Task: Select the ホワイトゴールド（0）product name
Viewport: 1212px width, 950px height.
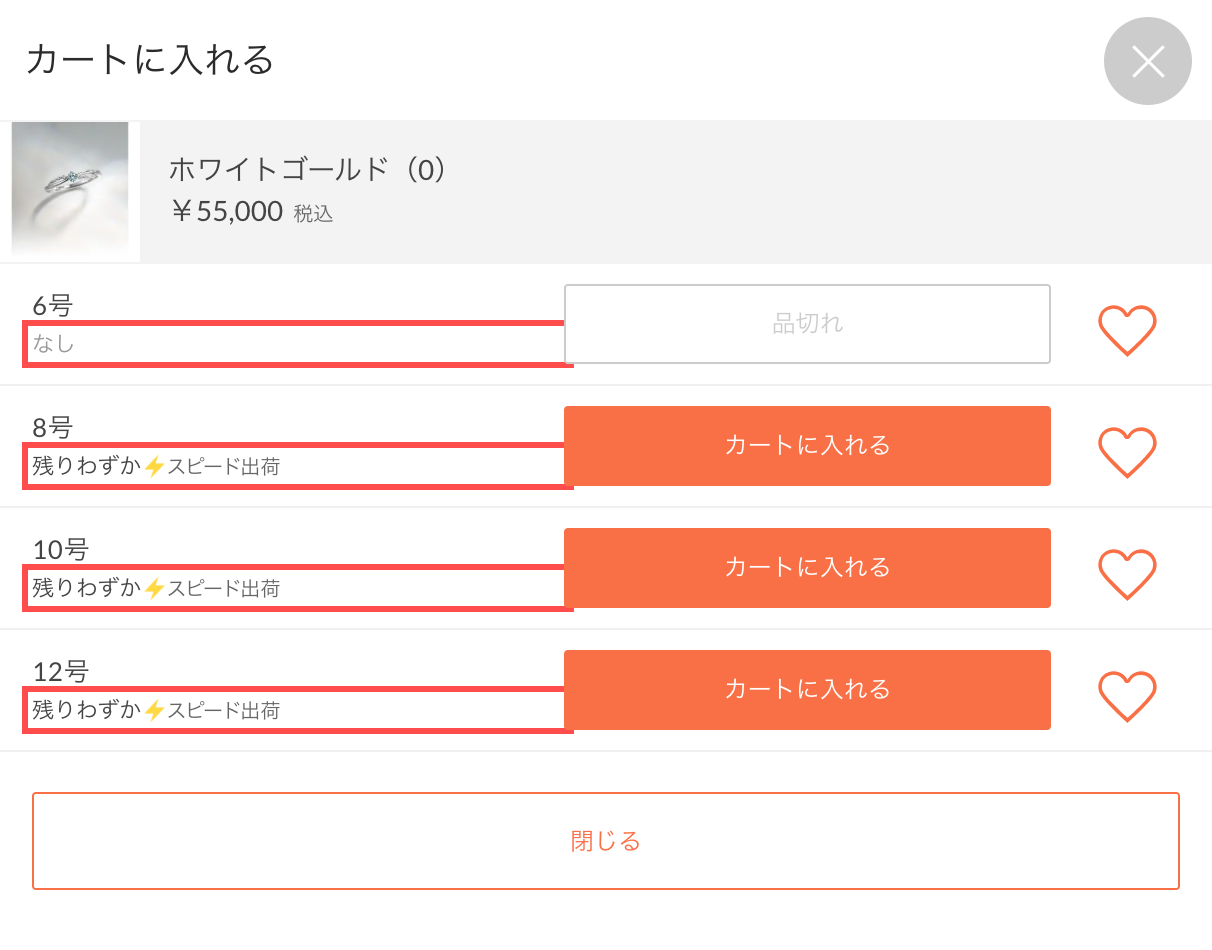Action: pyautogui.click(x=305, y=170)
